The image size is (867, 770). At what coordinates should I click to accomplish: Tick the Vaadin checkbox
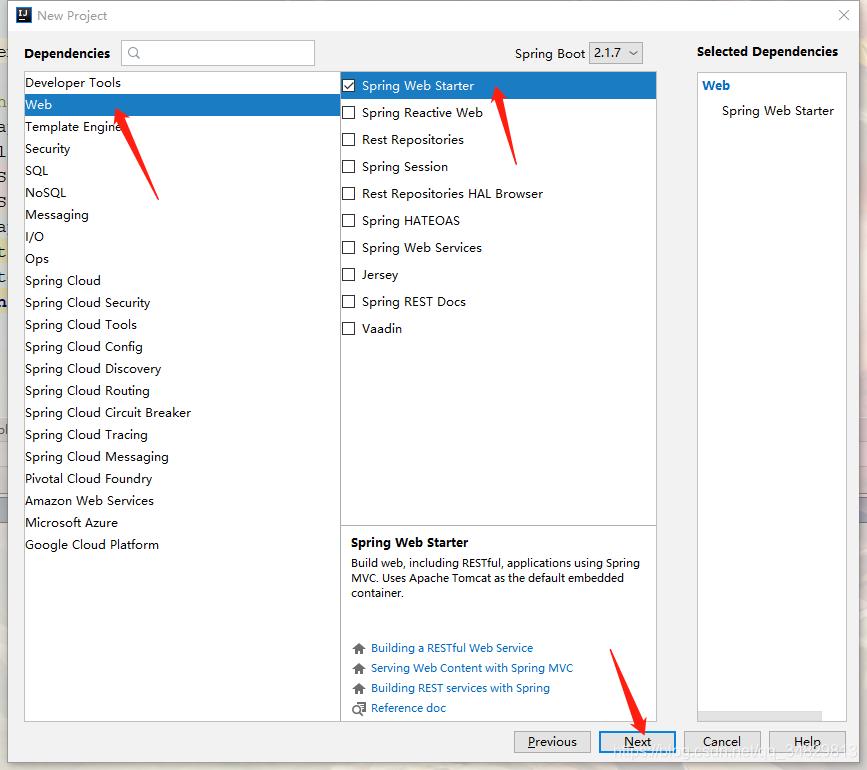point(349,329)
